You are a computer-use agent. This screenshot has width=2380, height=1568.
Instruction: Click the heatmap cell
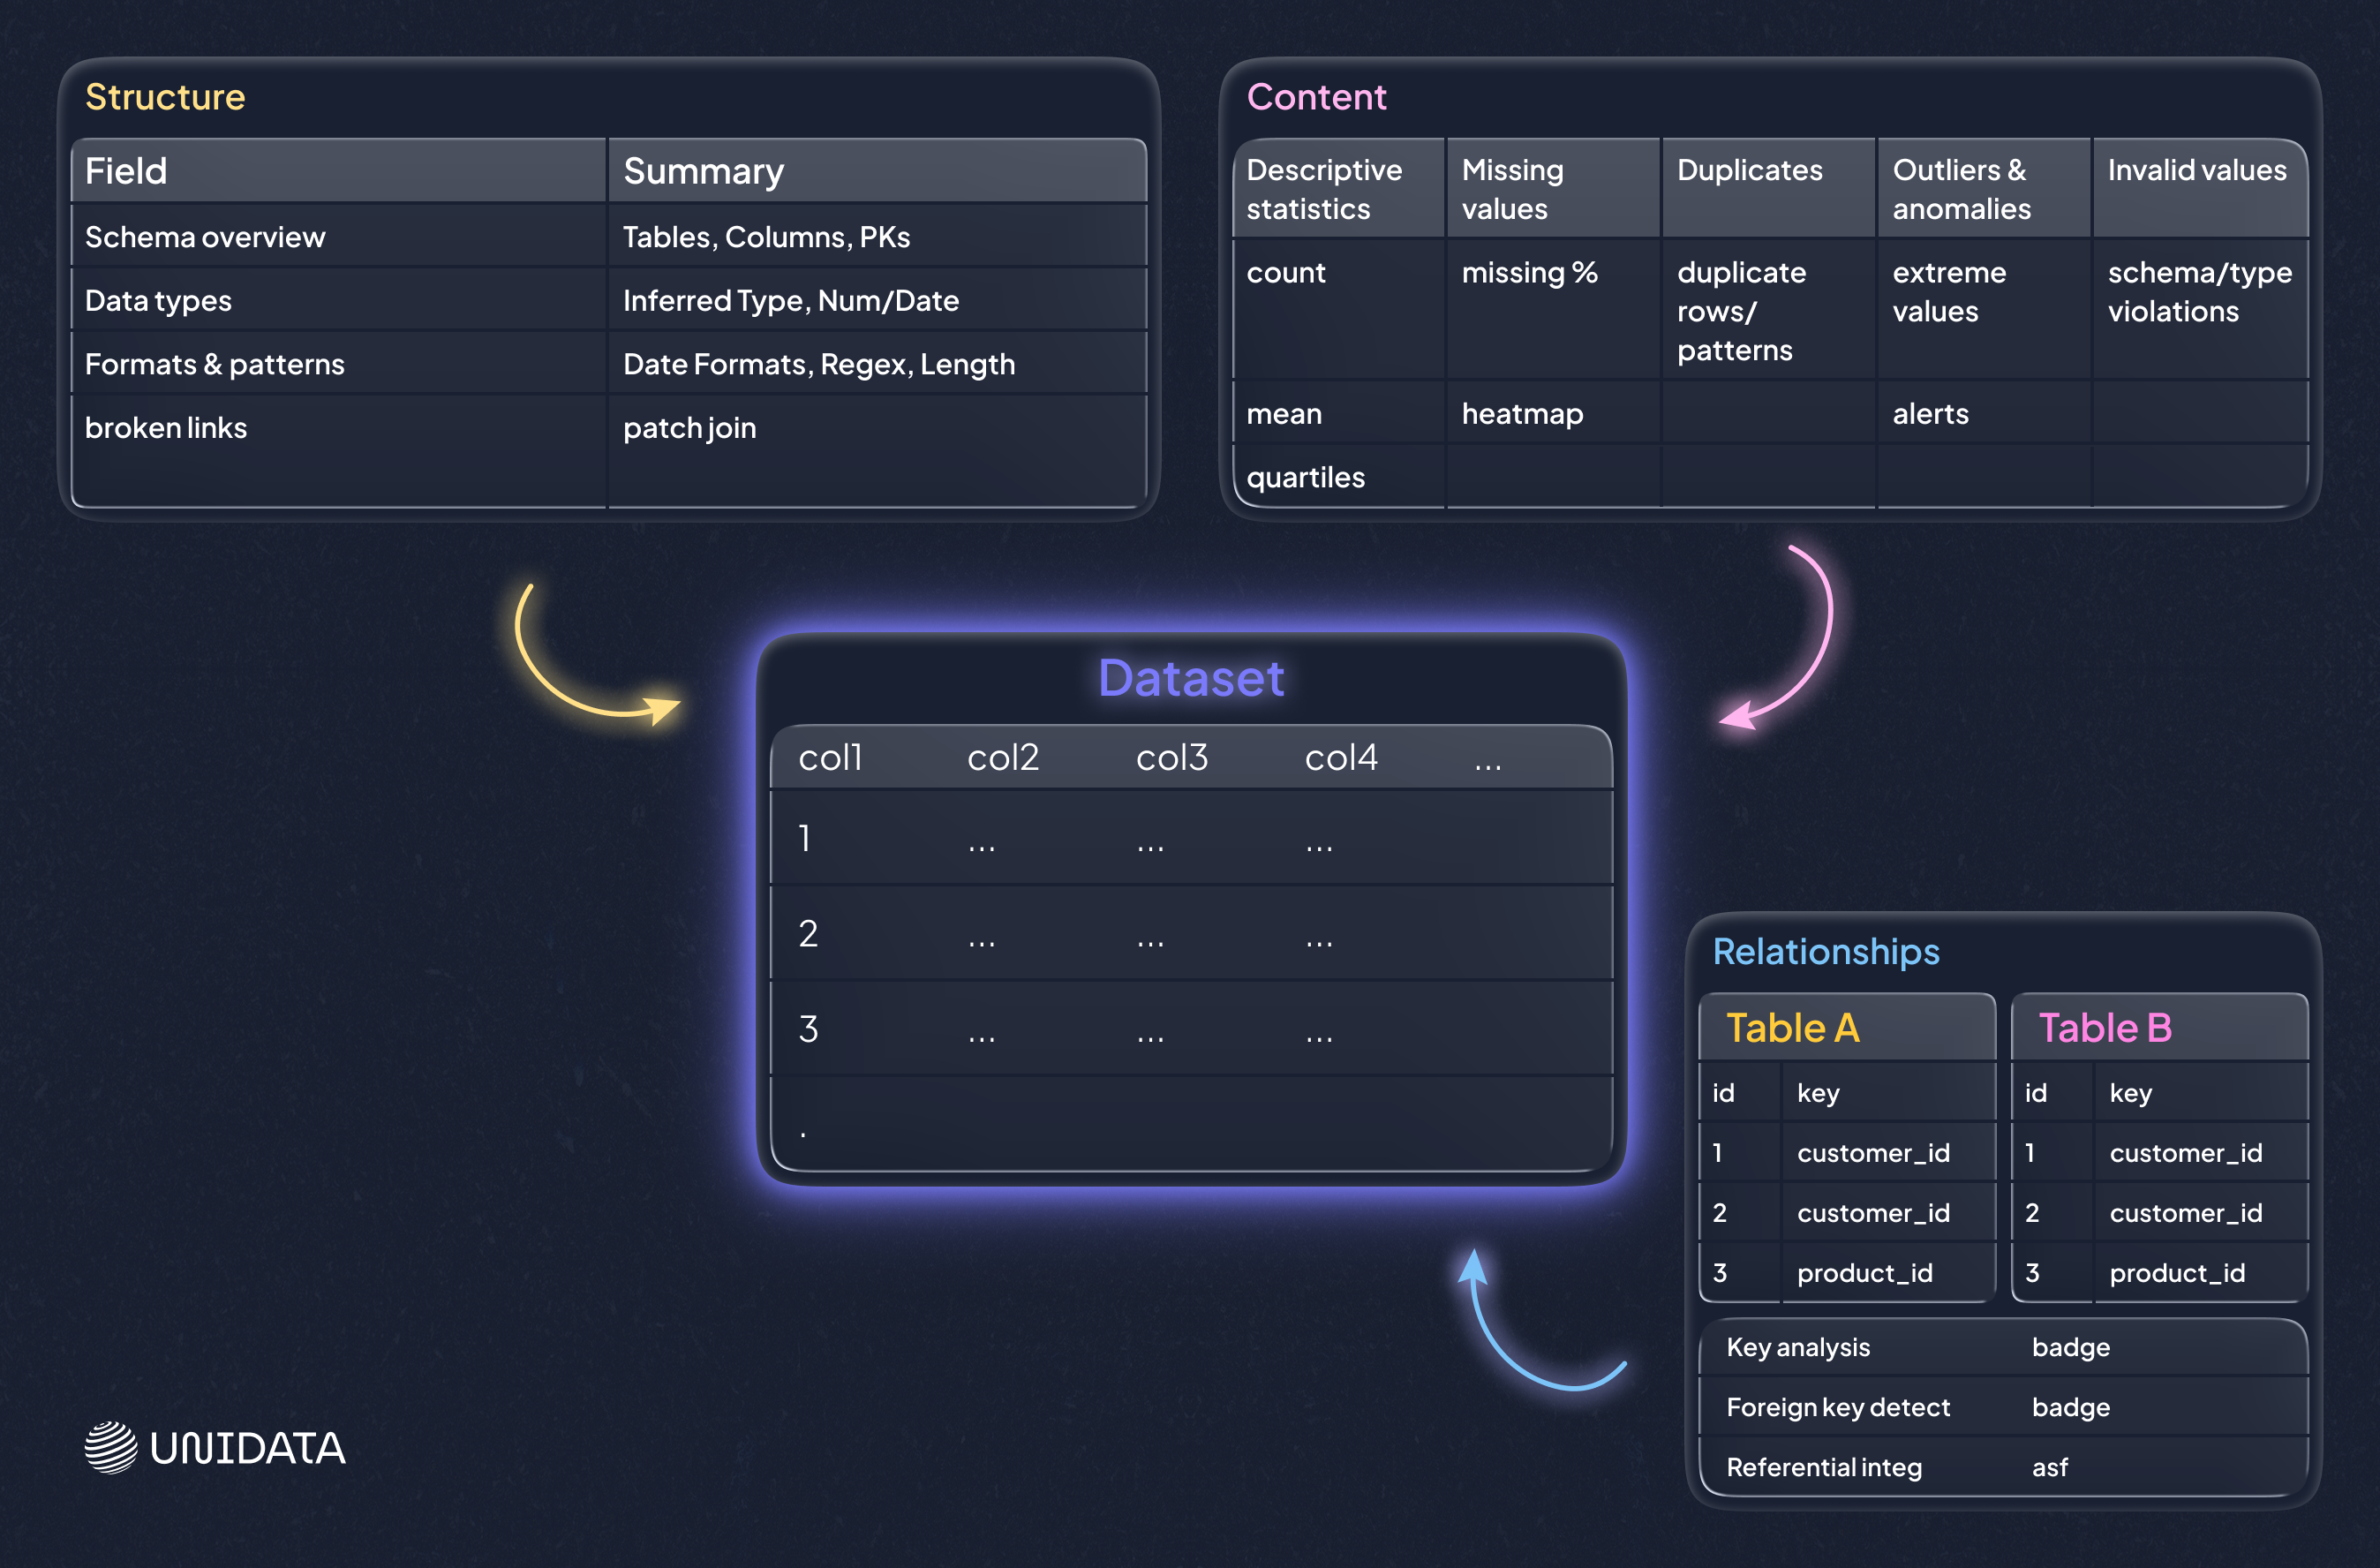pos(1522,414)
